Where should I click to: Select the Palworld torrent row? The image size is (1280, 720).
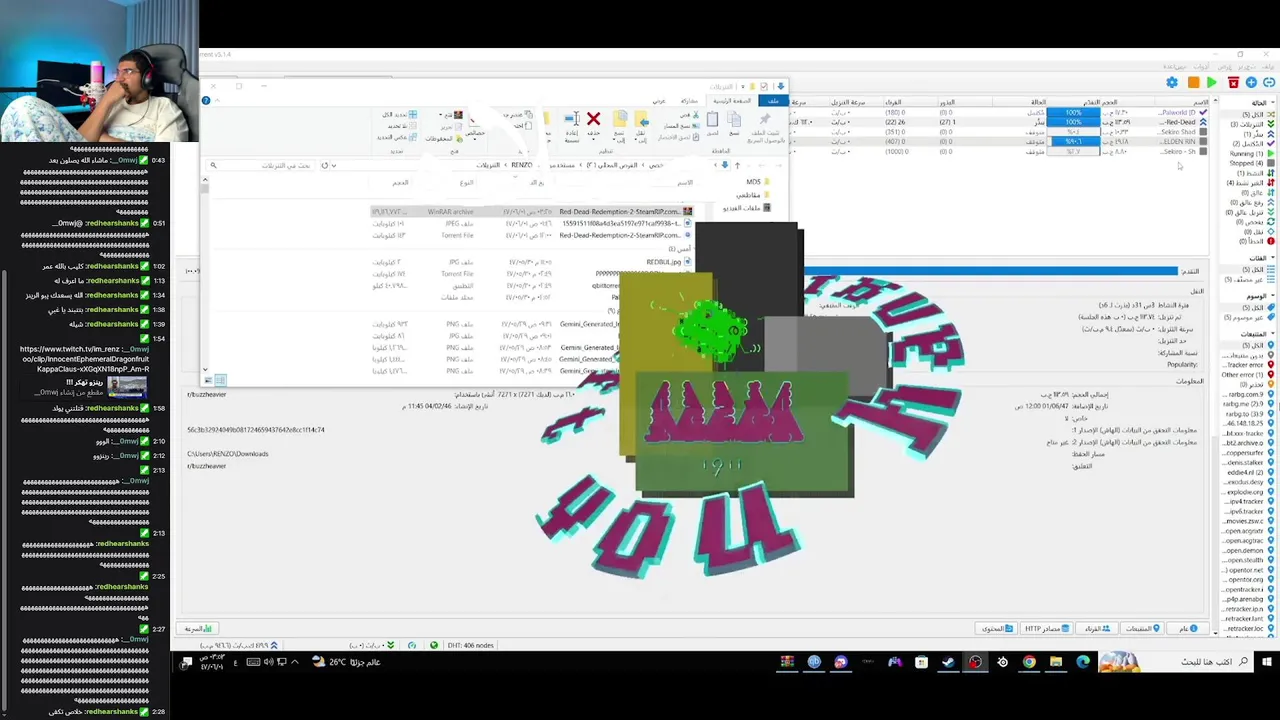click(x=1000, y=113)
